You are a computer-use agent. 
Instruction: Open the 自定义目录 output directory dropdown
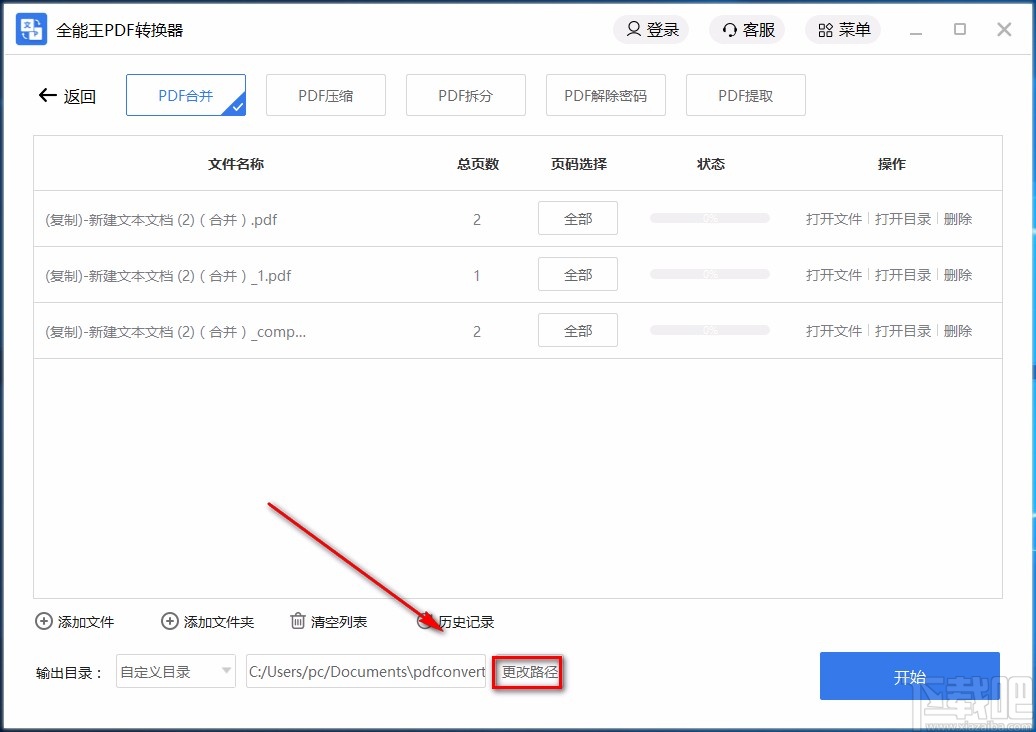point(175,672)
